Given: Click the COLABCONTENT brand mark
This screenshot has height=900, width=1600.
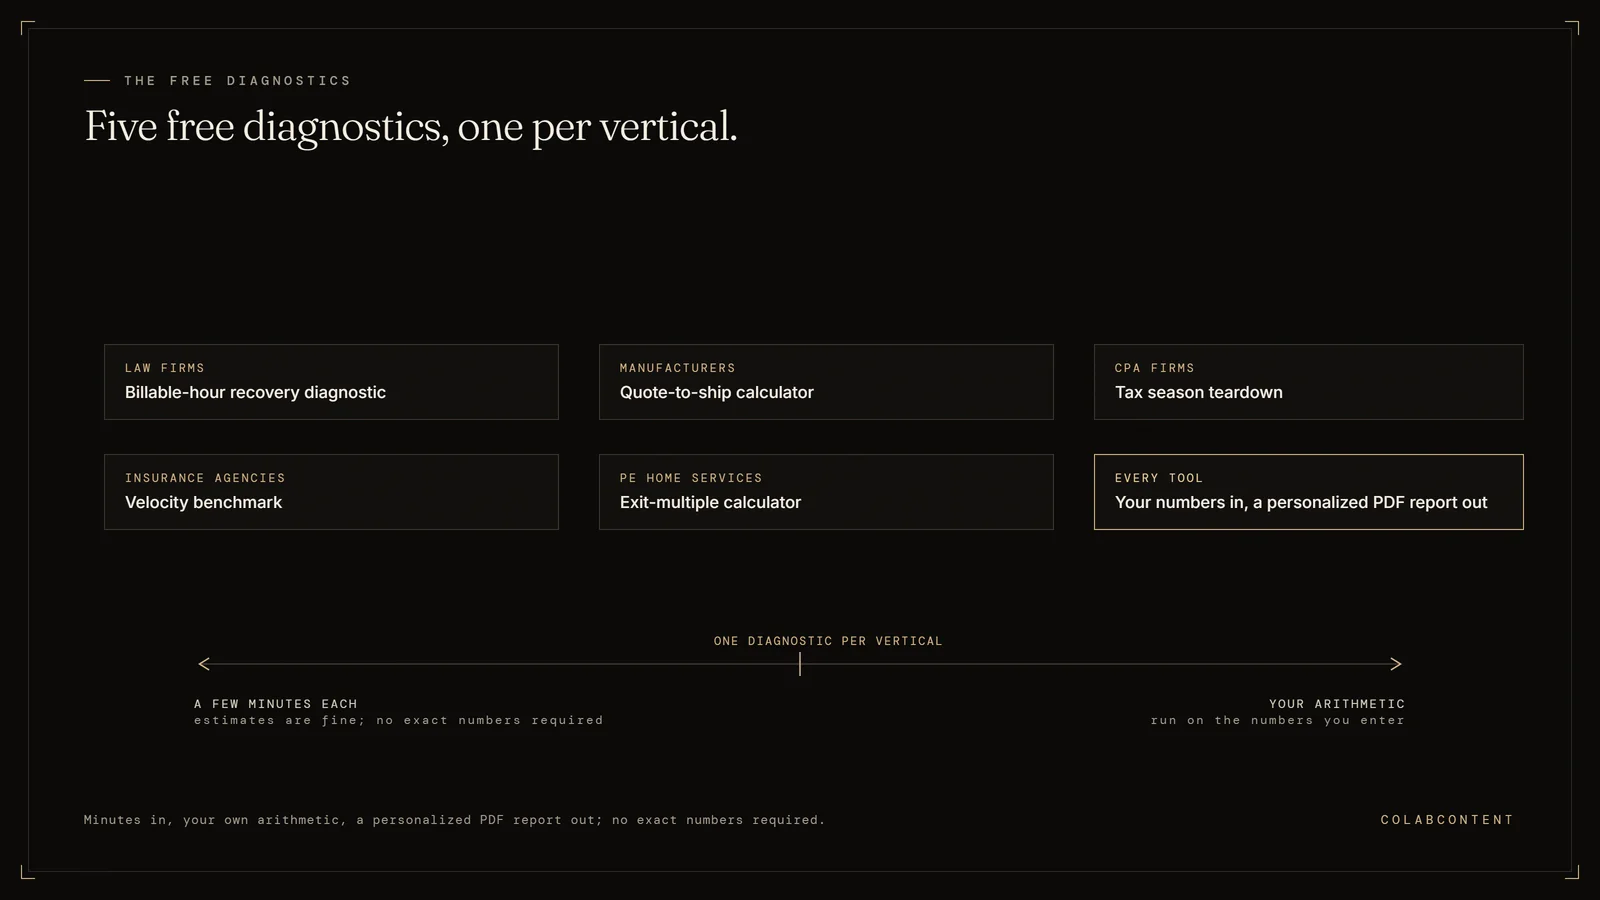Looking at the screenshot, I should (1447, 820).
